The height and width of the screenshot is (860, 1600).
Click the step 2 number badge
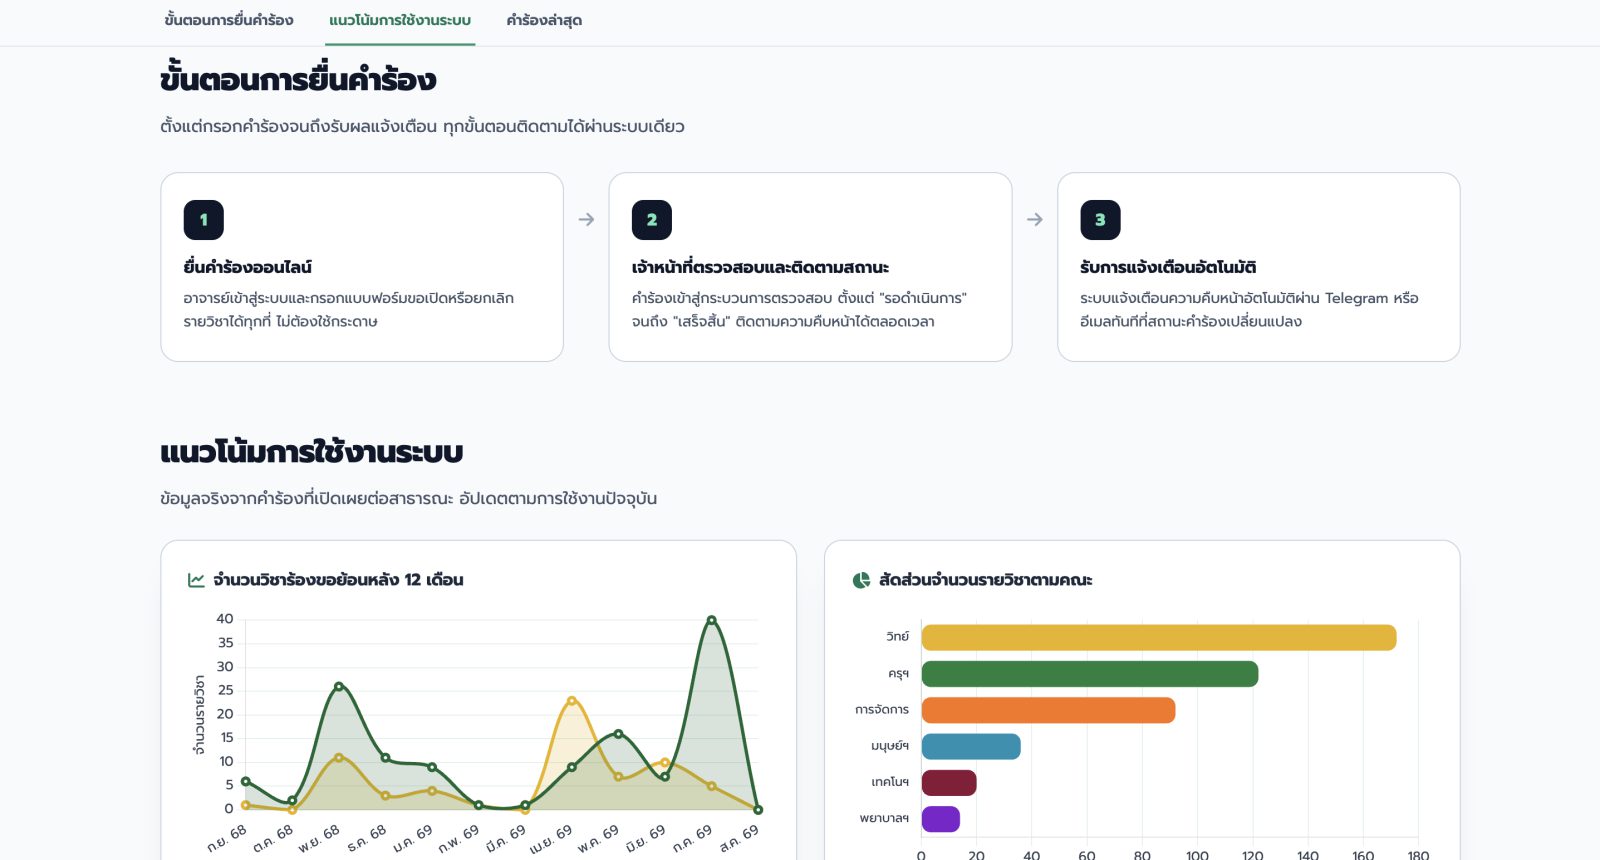(x=652, y=220)
